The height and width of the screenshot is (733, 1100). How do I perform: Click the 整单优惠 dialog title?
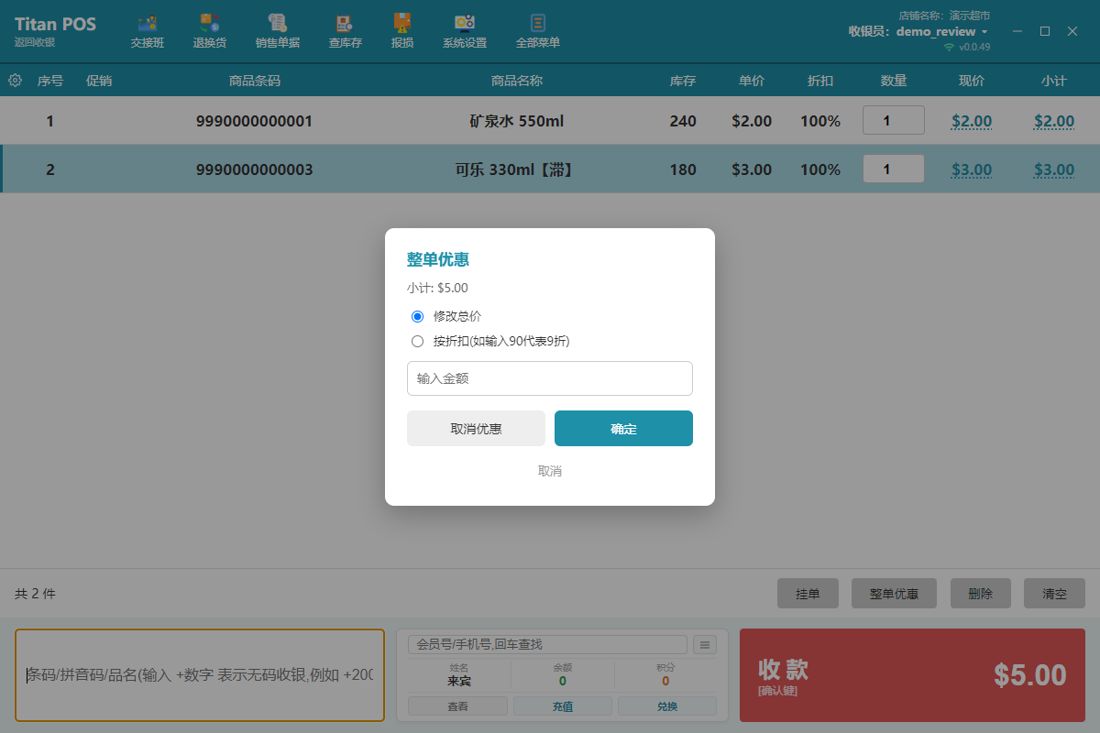pos(438,260)
